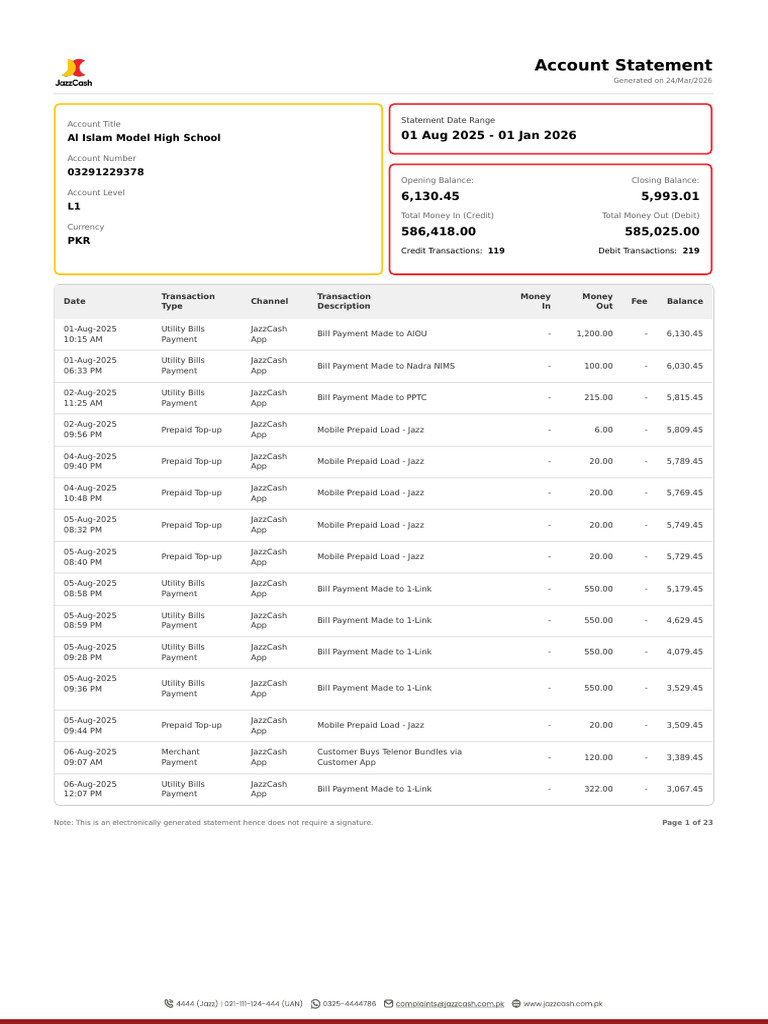
Task: Click the JazzCash logo at the top
Action: click(x=73, y=72)
